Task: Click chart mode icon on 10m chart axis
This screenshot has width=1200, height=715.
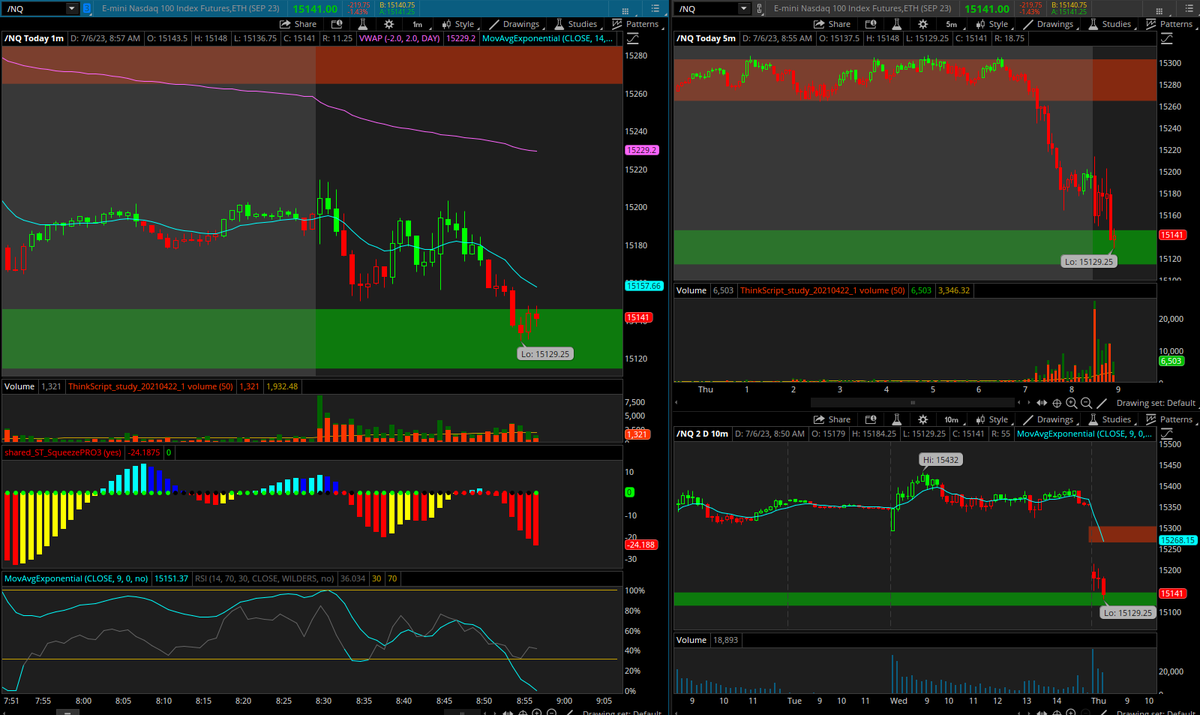Action: [x=1169, y=434]
